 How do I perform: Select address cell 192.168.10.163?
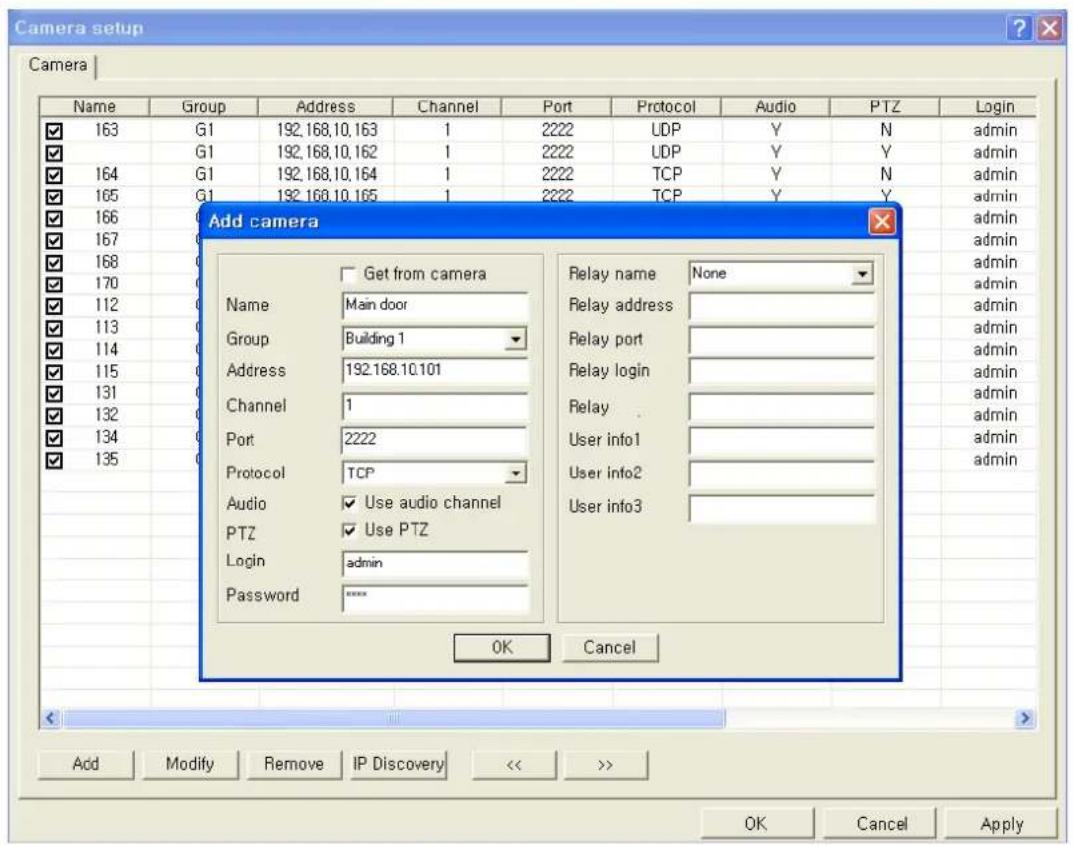point(326,130)
